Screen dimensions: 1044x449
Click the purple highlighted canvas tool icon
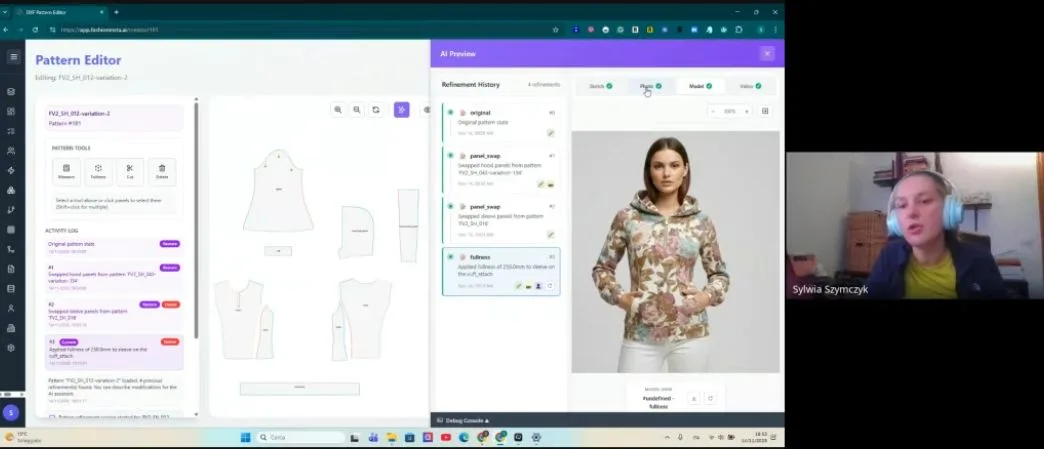tap(401, 110)
